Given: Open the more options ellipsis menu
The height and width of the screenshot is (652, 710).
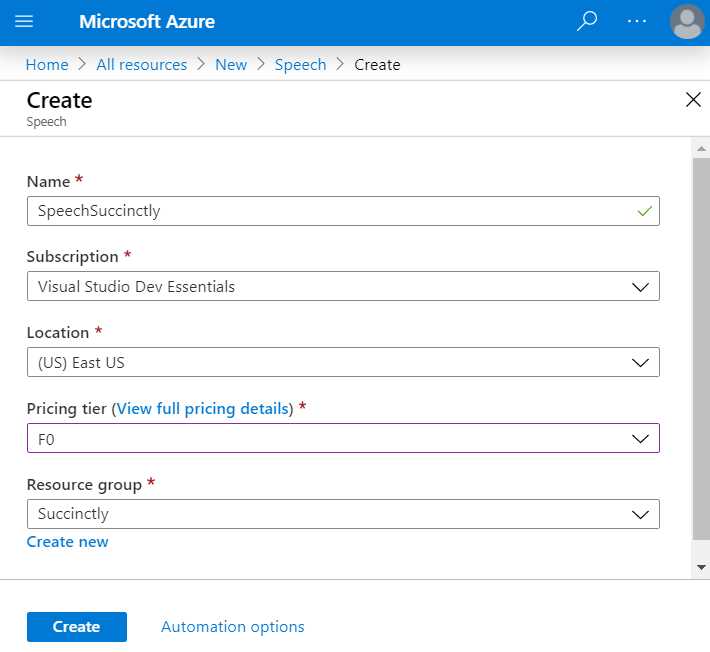Looking at the screenshot, I should click(x=637, y=21).
